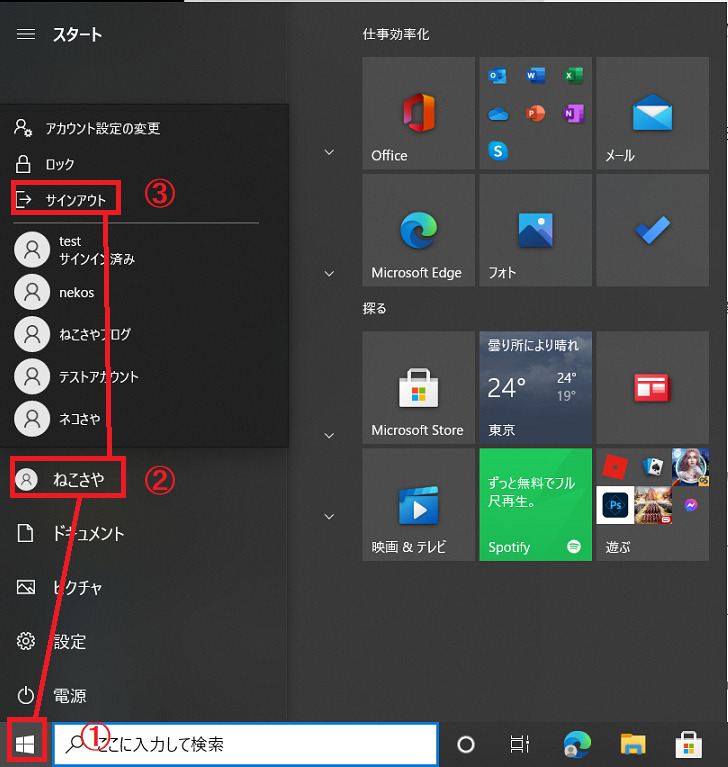Open Skype from the Office apps folder tile
This screenshot has height=767, width=728.
point(498,151)
